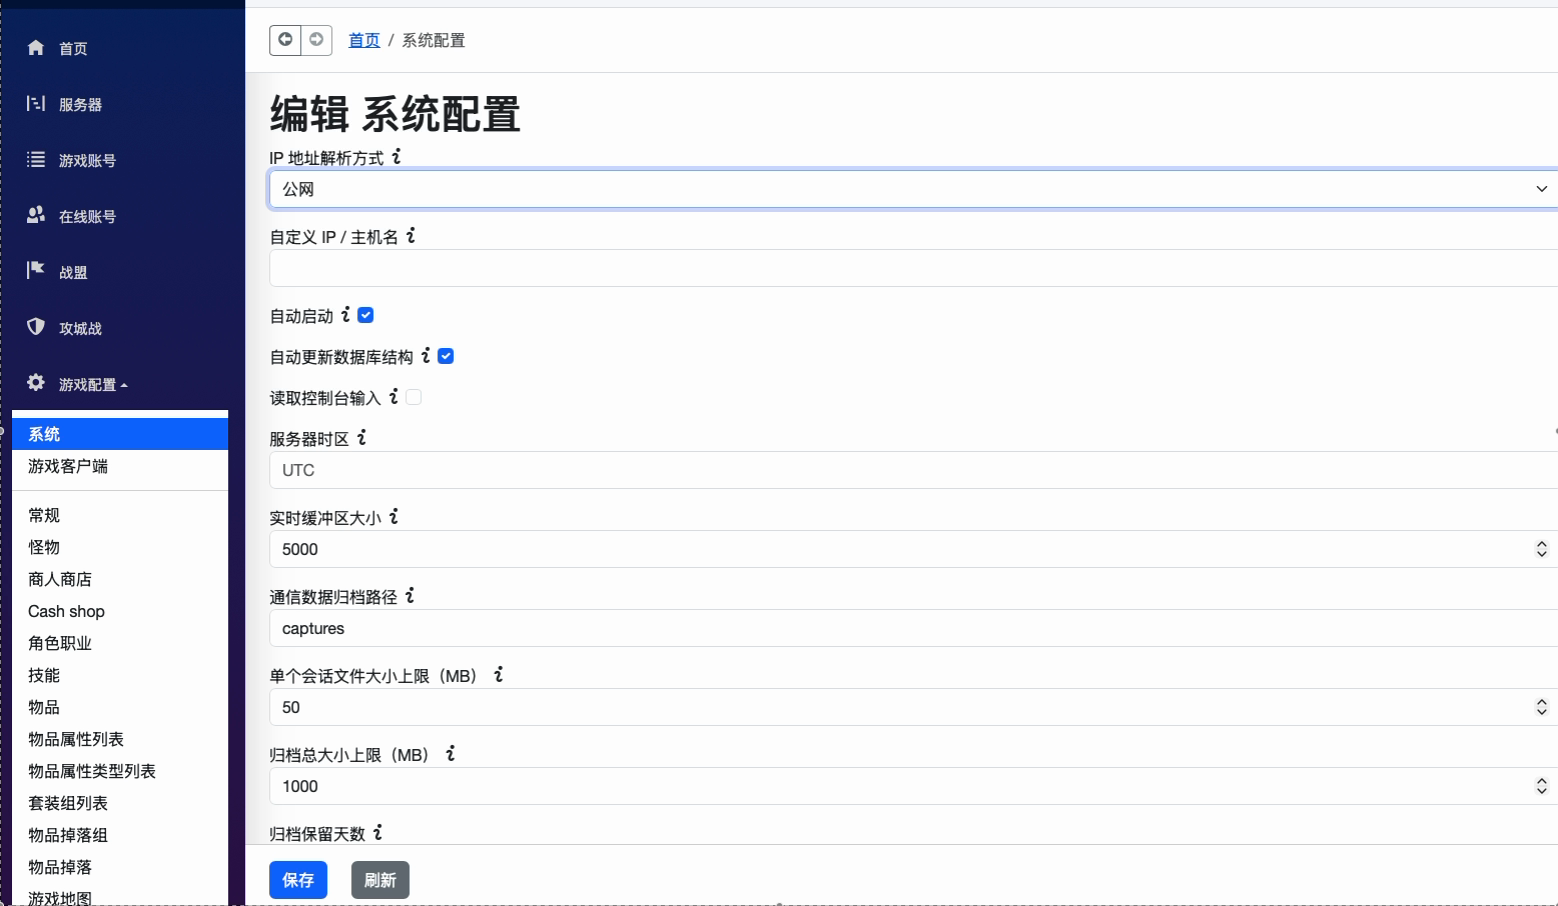
Task: Click the 刷新 button
Action: pyautogui.click(x=380, y=880)
